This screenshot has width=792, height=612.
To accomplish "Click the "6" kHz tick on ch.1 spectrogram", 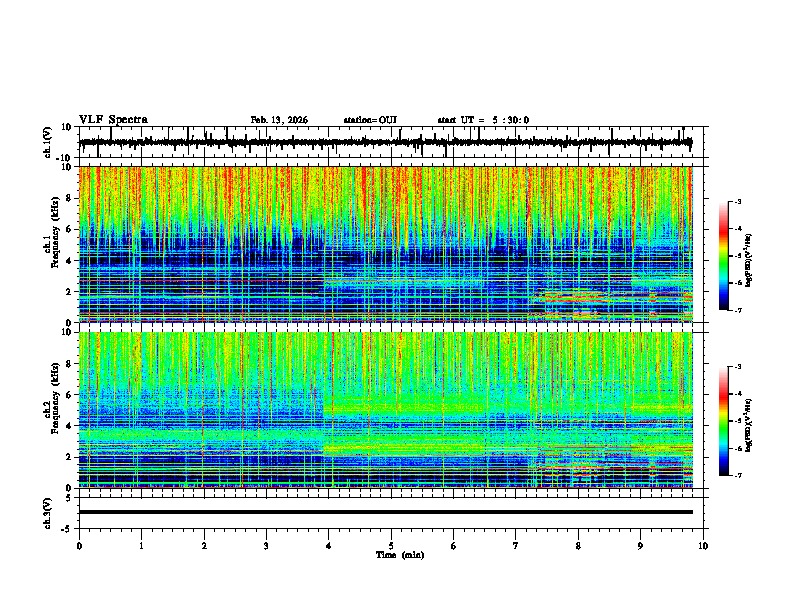I will coord(69,230).
